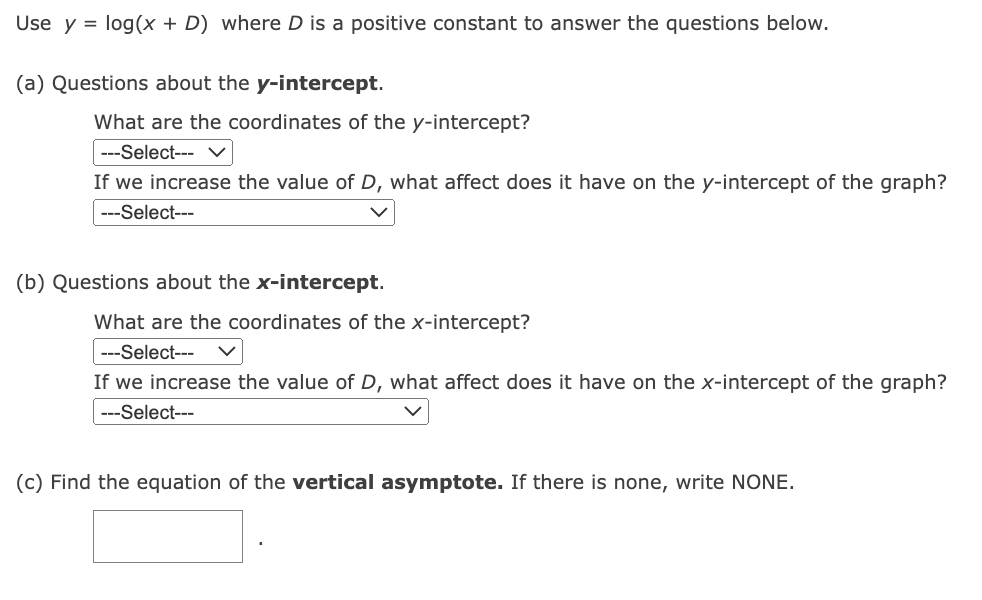Click the period beside the part (c) answer box
Image resolution: width=982 pixels, height=600 pixels.
tap(259, 541)
